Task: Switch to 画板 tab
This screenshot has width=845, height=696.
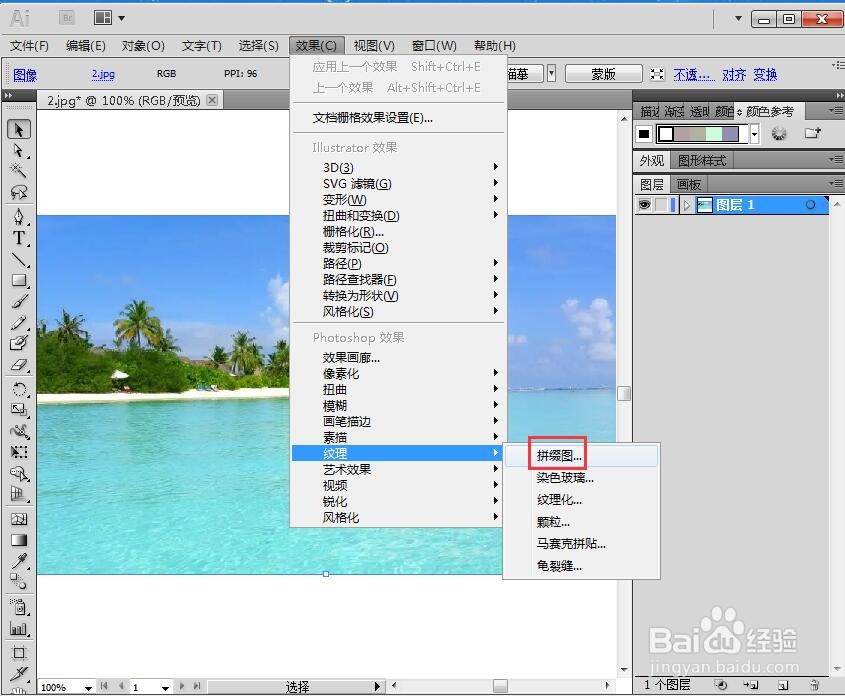Action: point(689,185)
